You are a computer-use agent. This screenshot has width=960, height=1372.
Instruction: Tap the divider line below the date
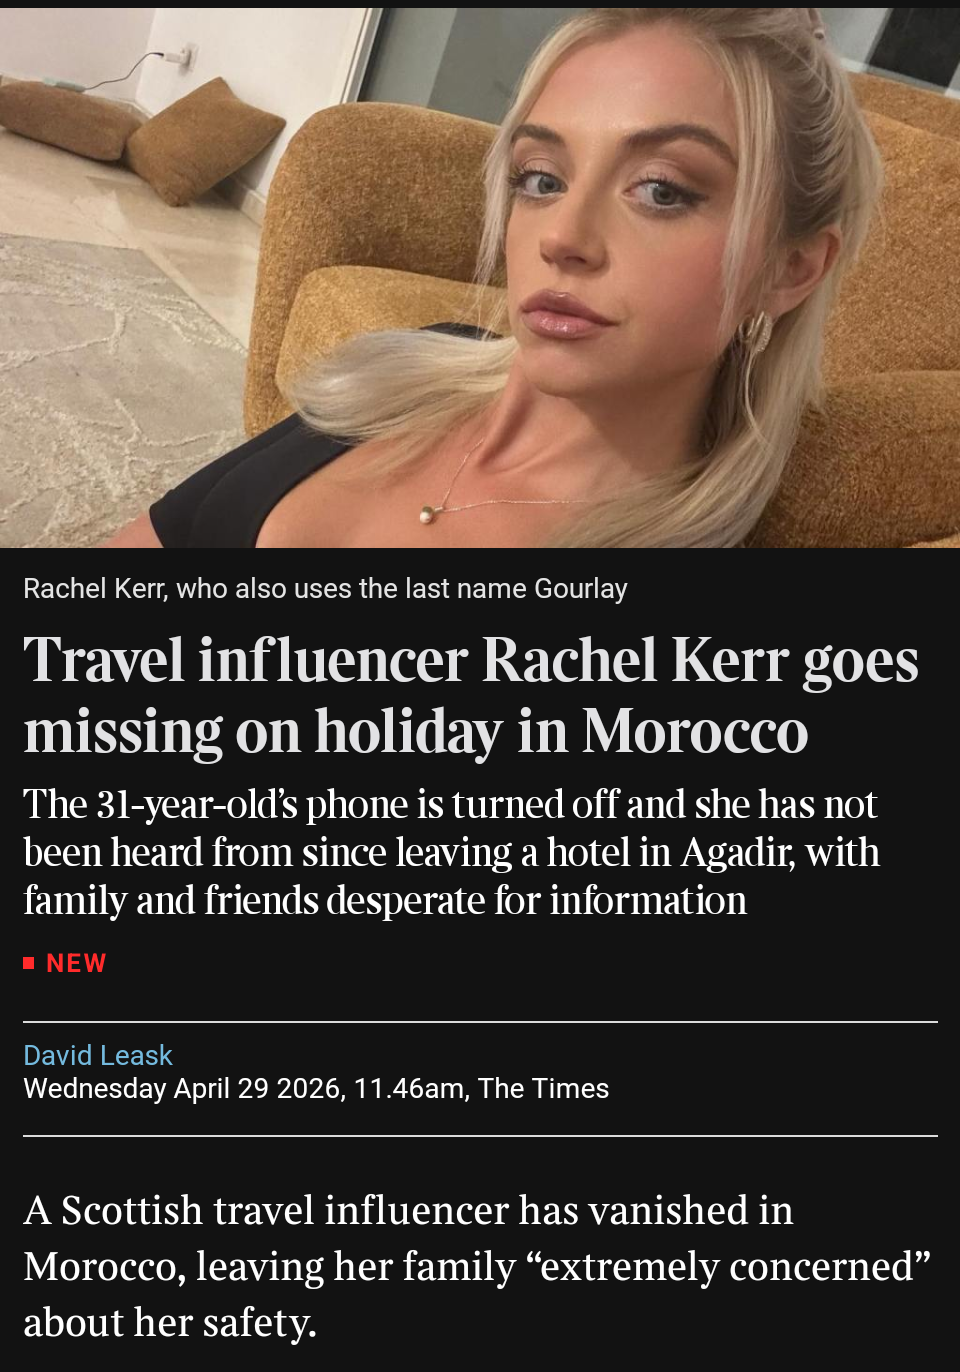point(480,1136)
